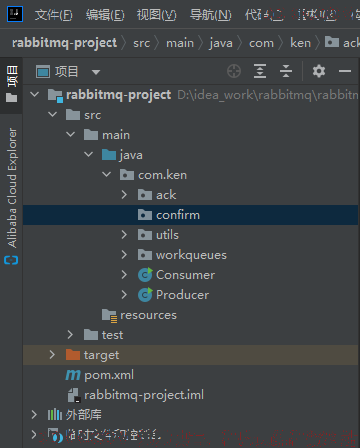Viewport: 360px width, 448px height.
Task: Click the Collapse All icon in project toolbar
Action: (x=286, y=71)
